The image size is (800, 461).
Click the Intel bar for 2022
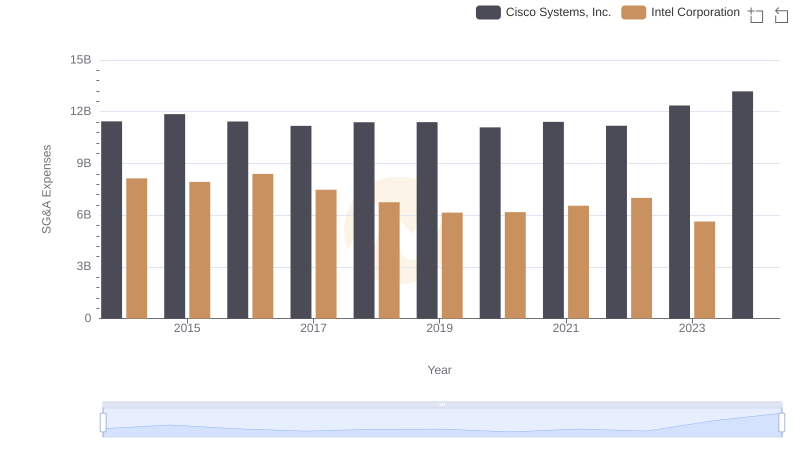tap(641, 258)
